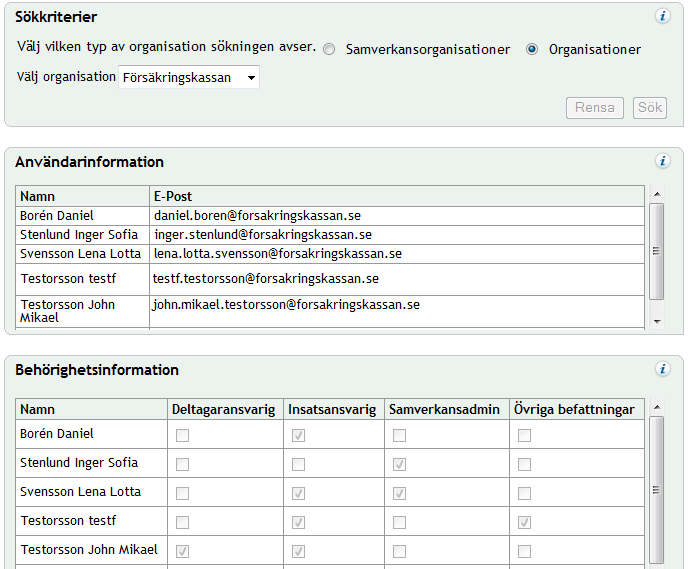The height and width of the screenshot is (569, 691).
Task: Toggle Övriga befattningar checkbox for Testorsson John Mikael
Action: coord(524,551)
